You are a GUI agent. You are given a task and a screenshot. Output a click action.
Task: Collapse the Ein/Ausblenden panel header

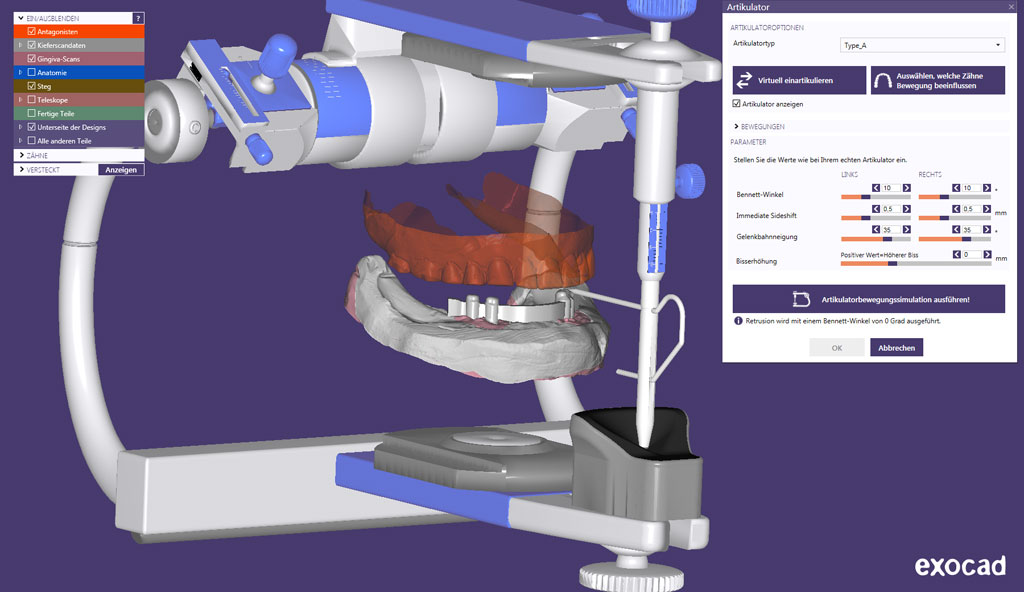tap(21, 18)
